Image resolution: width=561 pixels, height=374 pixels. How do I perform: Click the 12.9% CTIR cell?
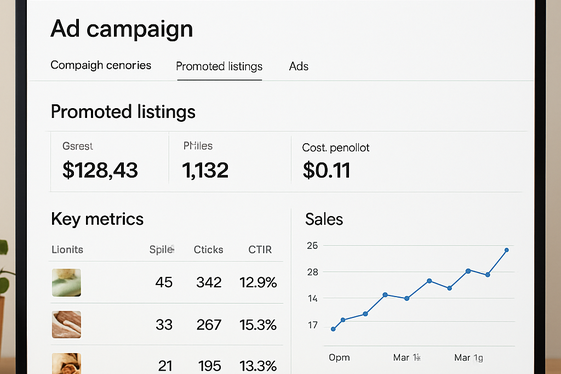click(x=258, y=283)
